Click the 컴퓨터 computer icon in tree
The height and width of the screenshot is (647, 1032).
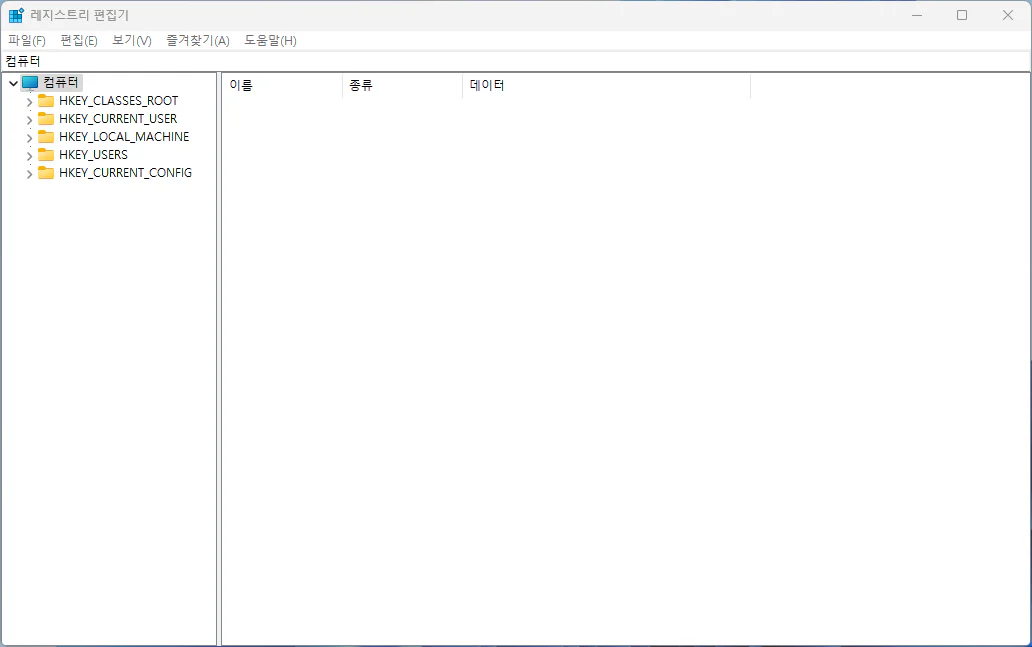pyautogui.click(x=30, y=83)
